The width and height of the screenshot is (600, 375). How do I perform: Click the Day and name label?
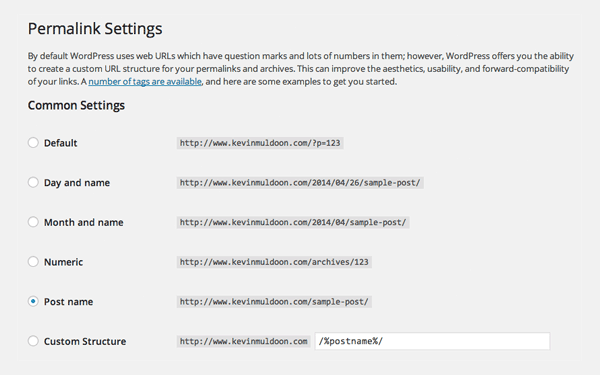(x=77, y=183)
